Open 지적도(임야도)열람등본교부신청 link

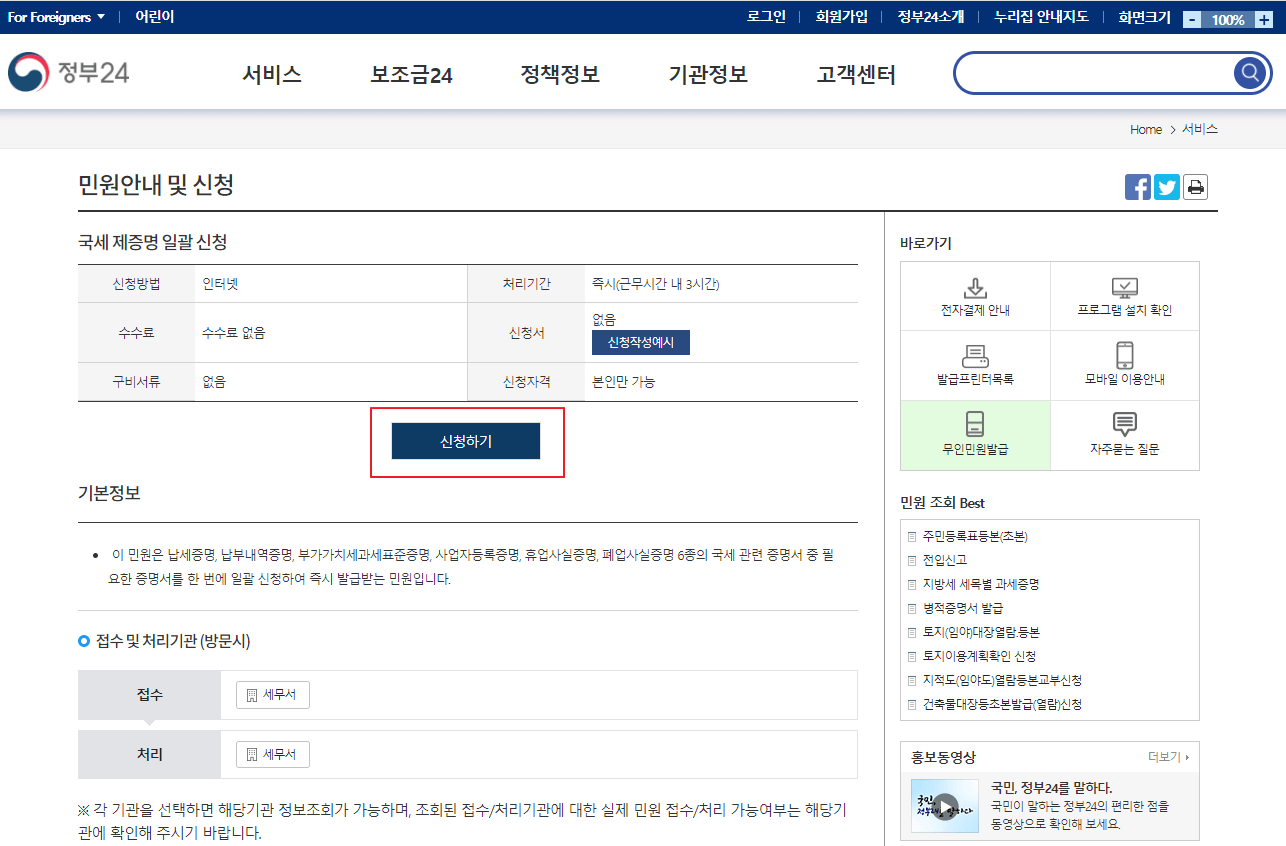coord(1002,680)
